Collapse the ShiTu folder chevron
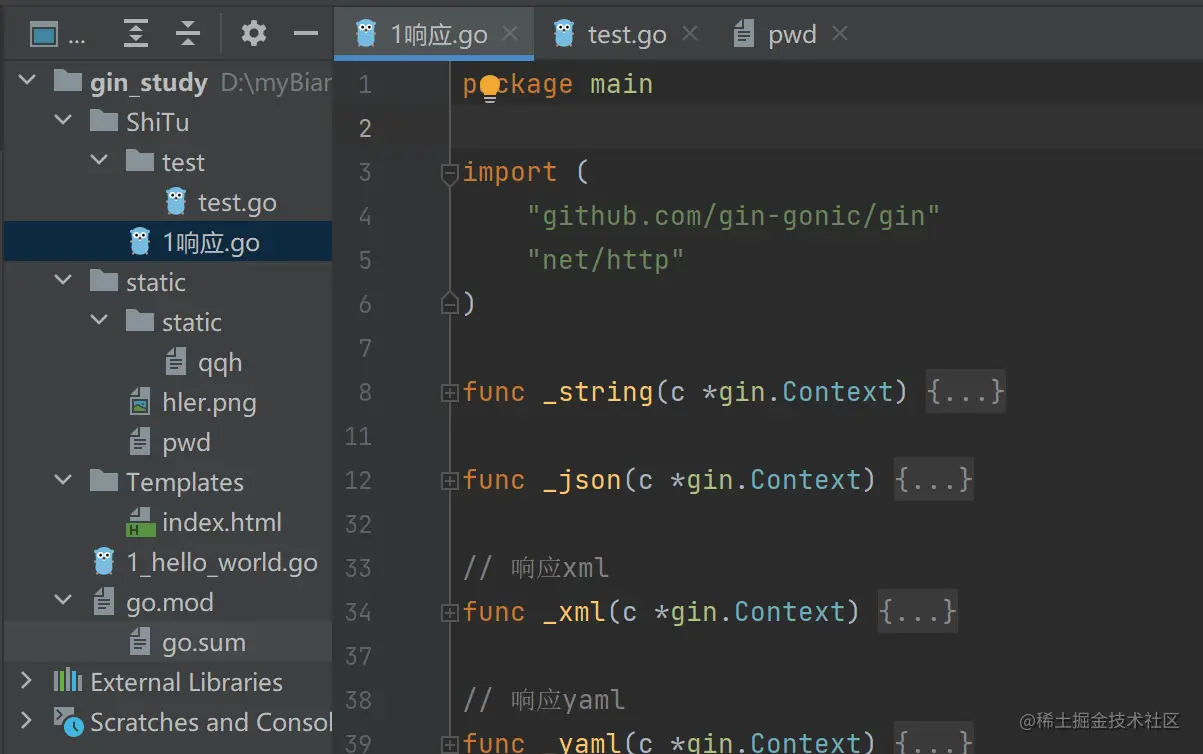1203x754 pixels. (x=63, y=122)
